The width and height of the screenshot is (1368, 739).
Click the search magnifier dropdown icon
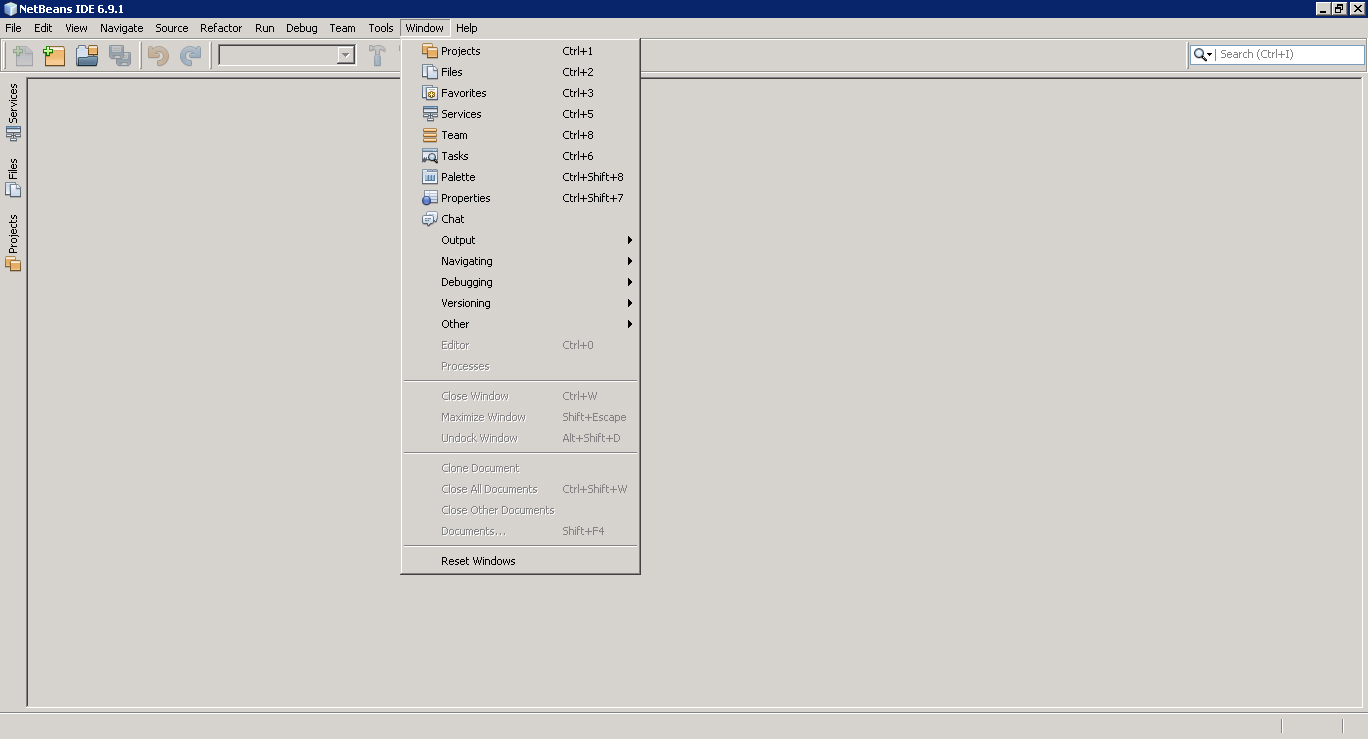[1202, 55]
